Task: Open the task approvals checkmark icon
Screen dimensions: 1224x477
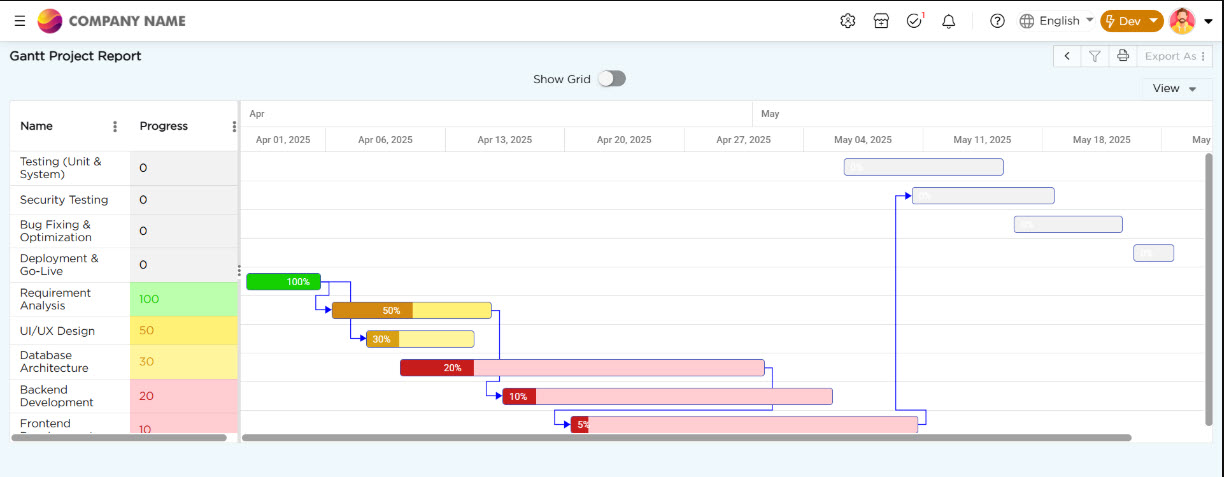Action: 914,21
